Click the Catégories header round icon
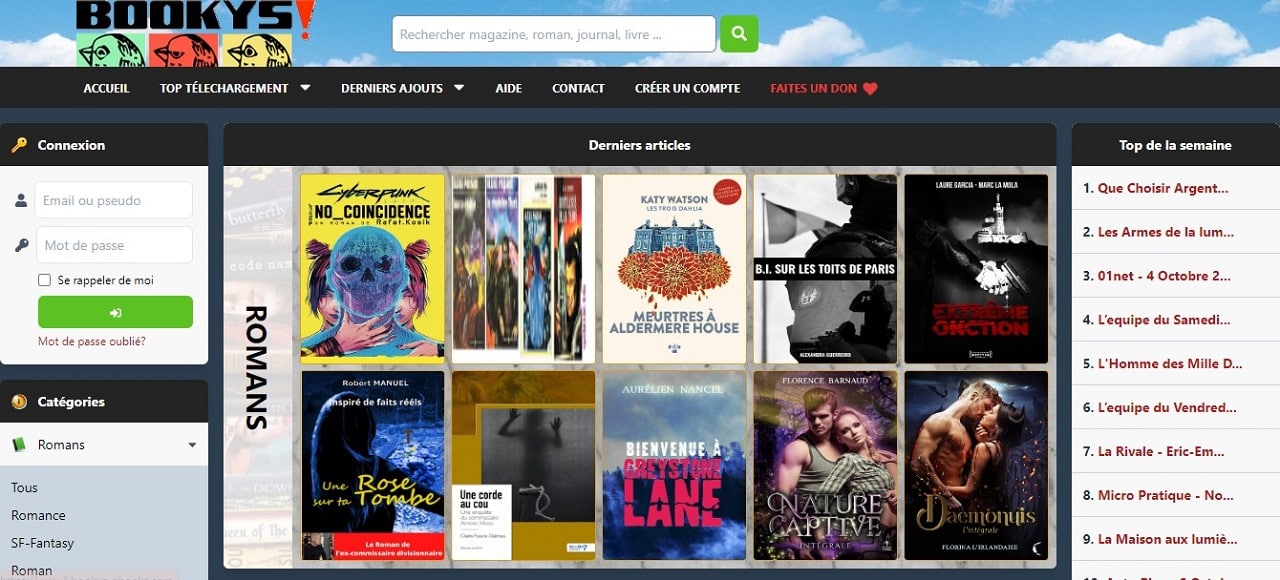This screenshot has width=1280, height=580. coord(19,402)
